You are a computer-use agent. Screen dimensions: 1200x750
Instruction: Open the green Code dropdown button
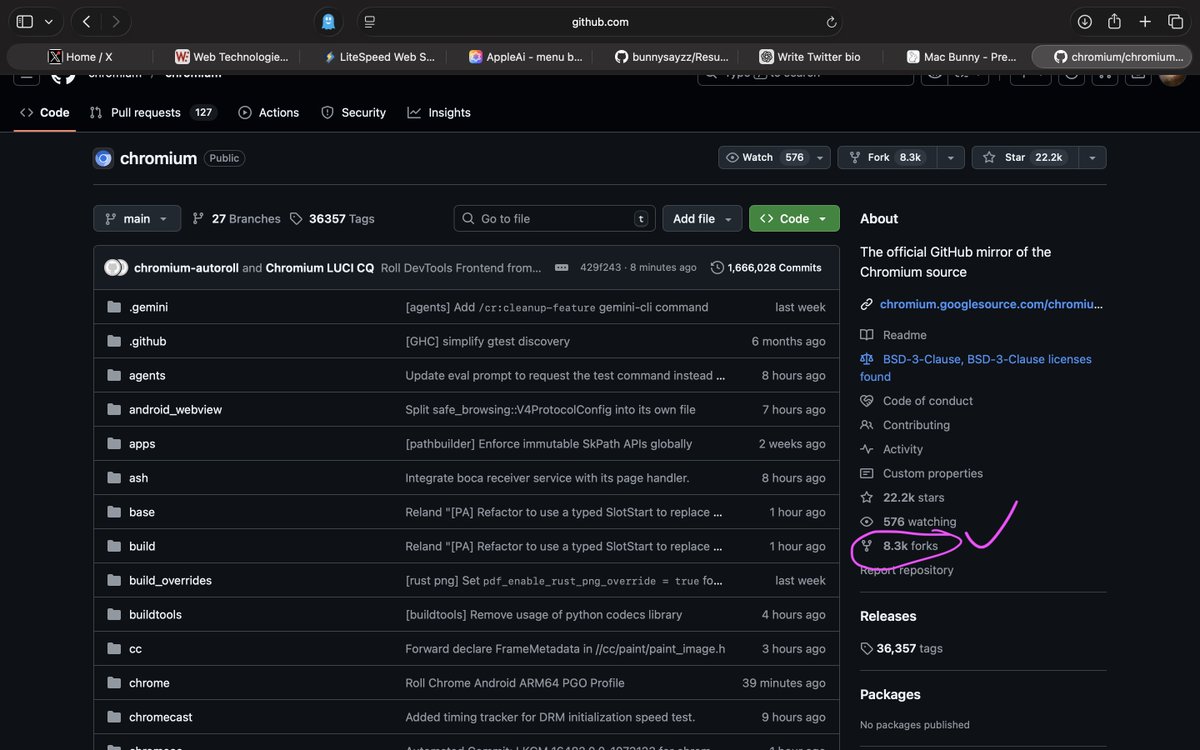[x=794, y=218]
